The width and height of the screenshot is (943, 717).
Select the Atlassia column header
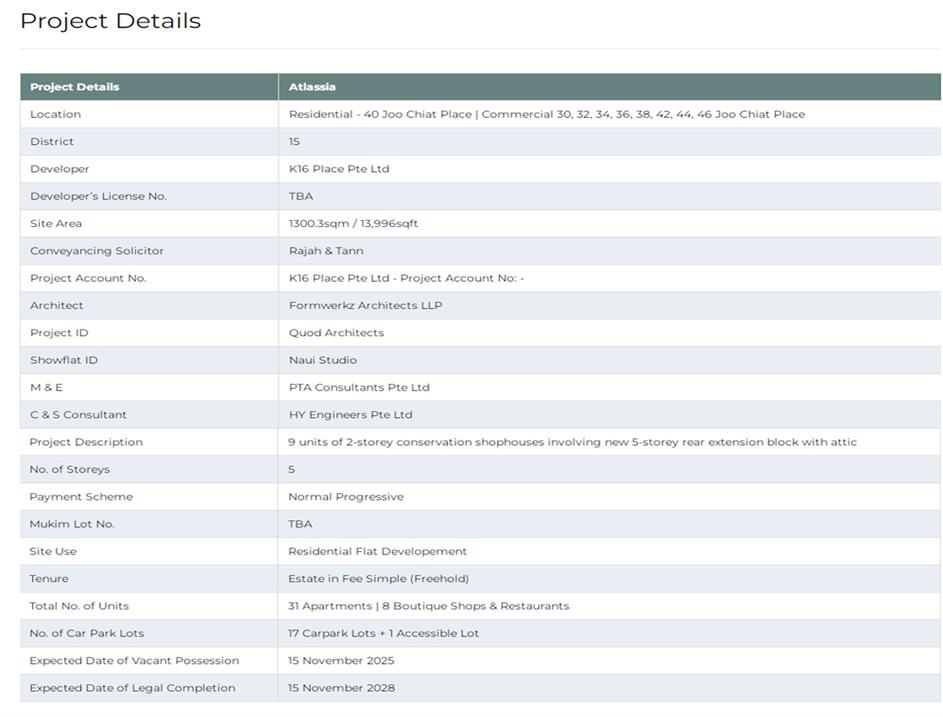coord(312,87)
